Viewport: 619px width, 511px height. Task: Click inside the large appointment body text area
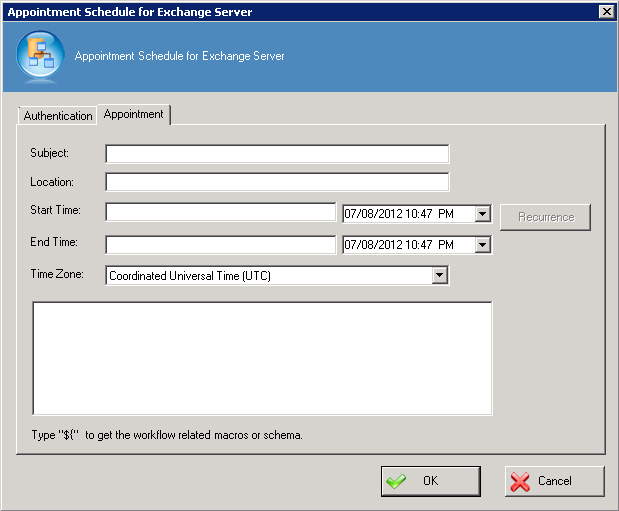point(262,358)
